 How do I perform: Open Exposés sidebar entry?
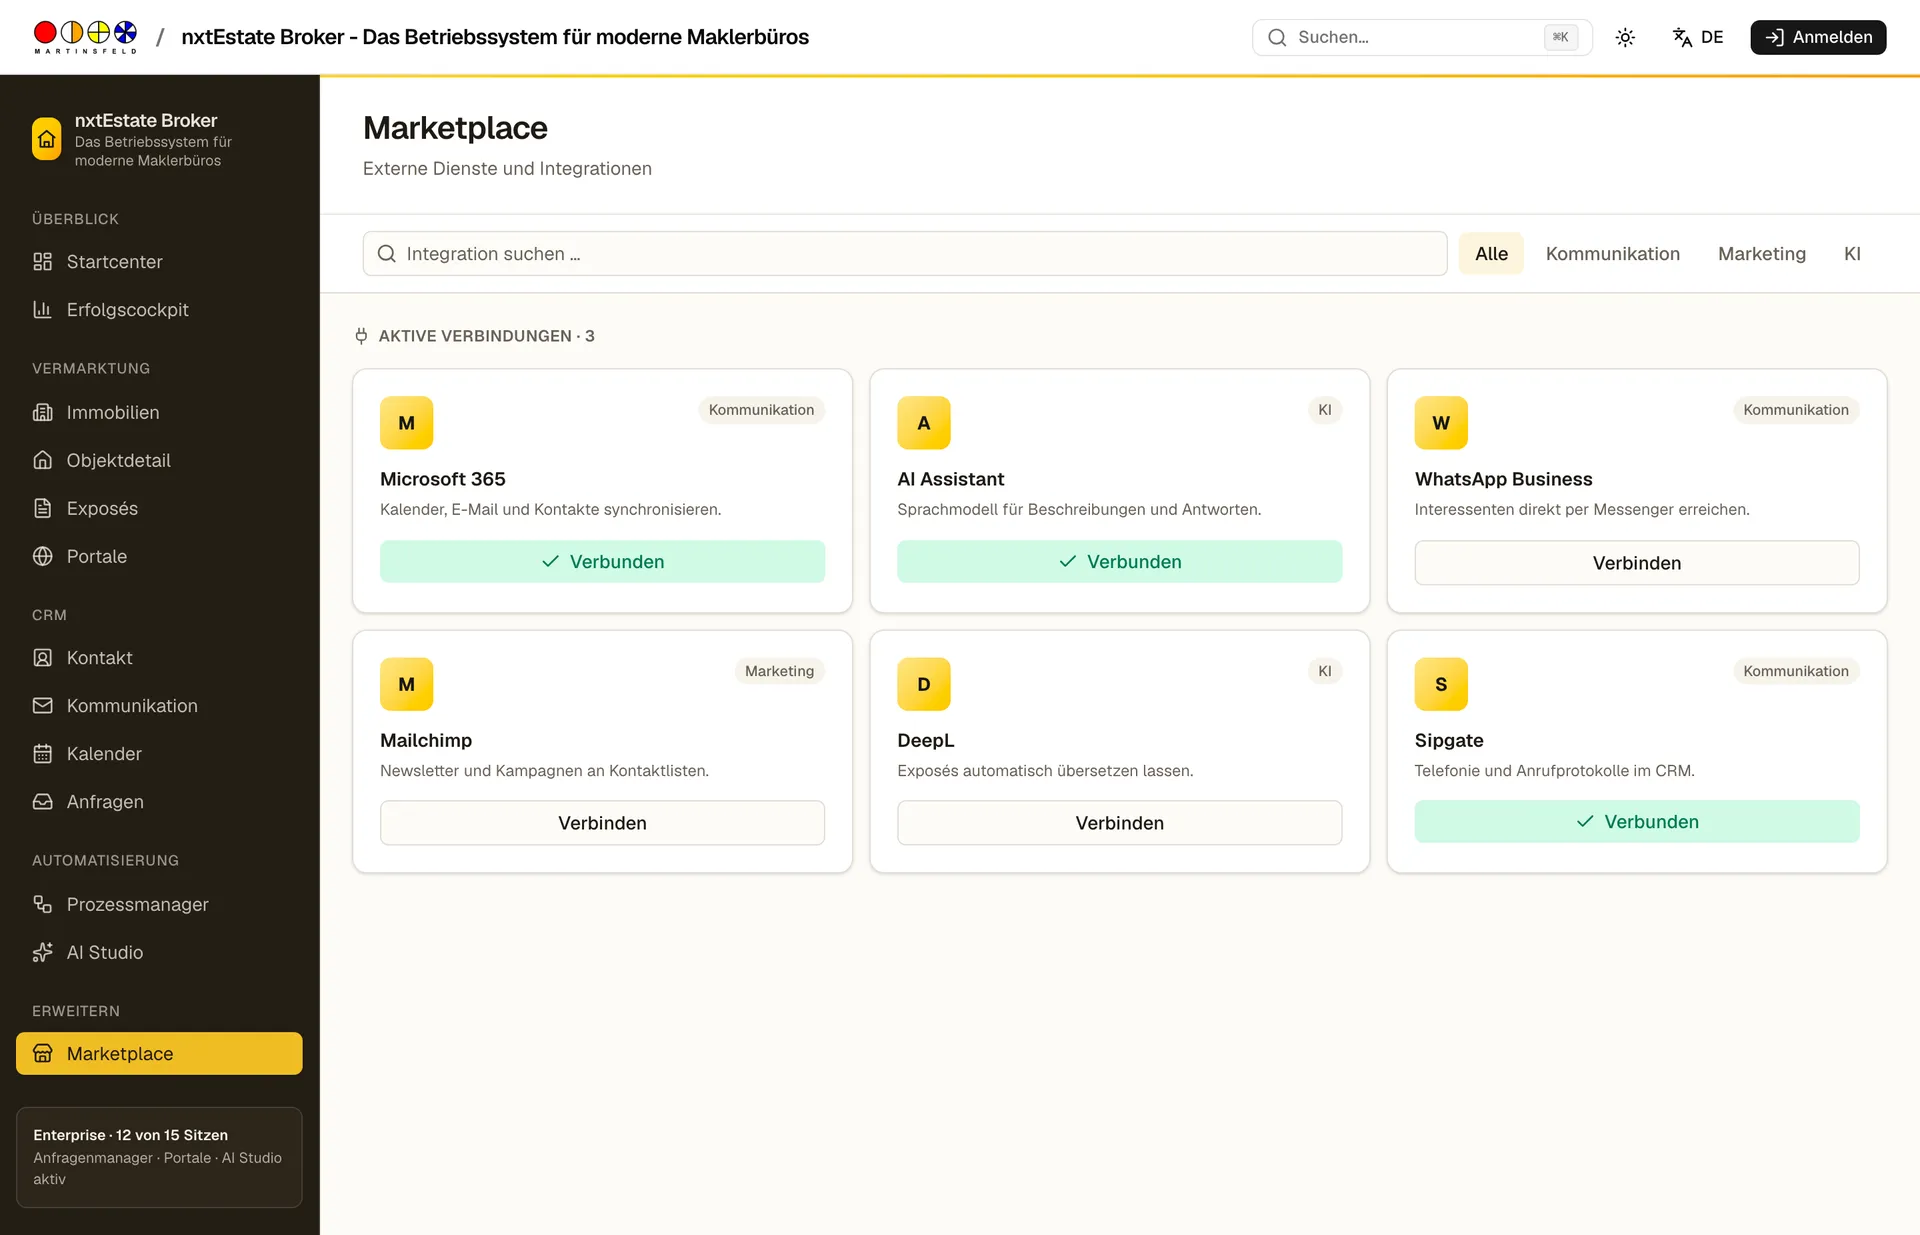159,508
